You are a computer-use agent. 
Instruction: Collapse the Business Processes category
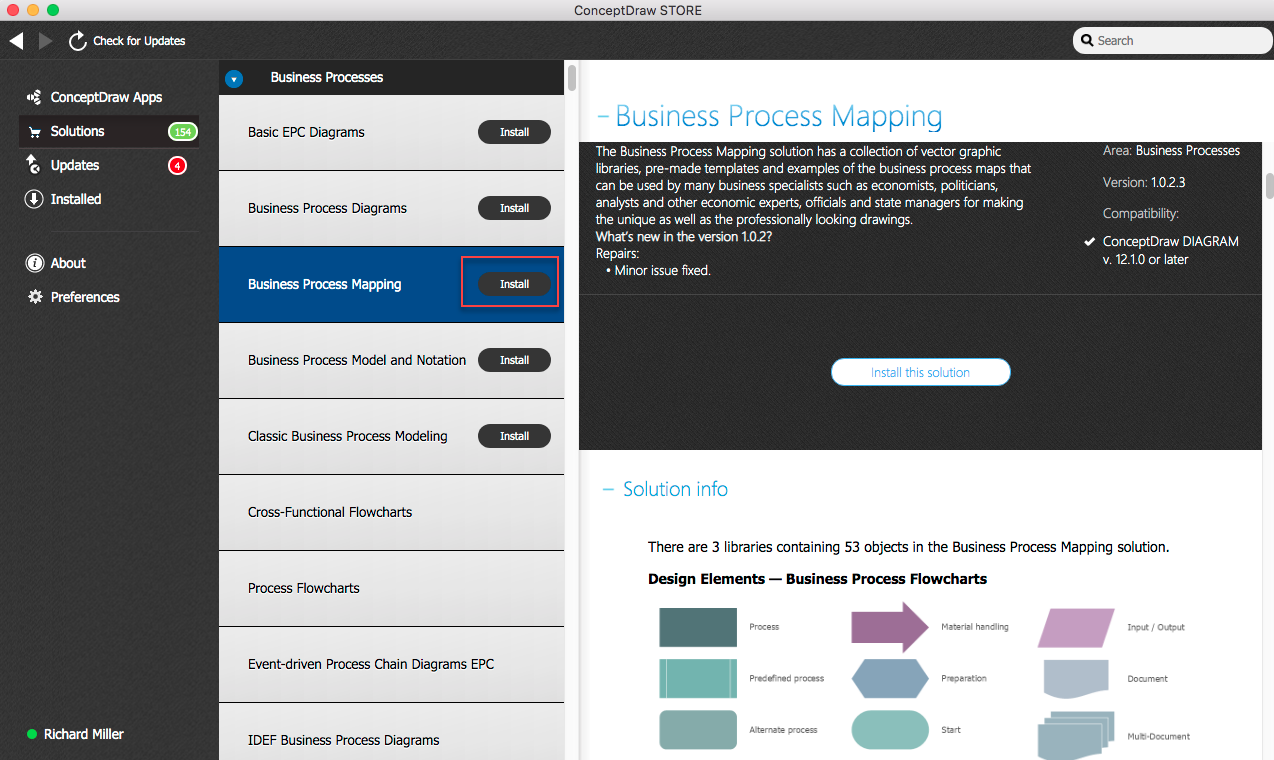(234, 78)
